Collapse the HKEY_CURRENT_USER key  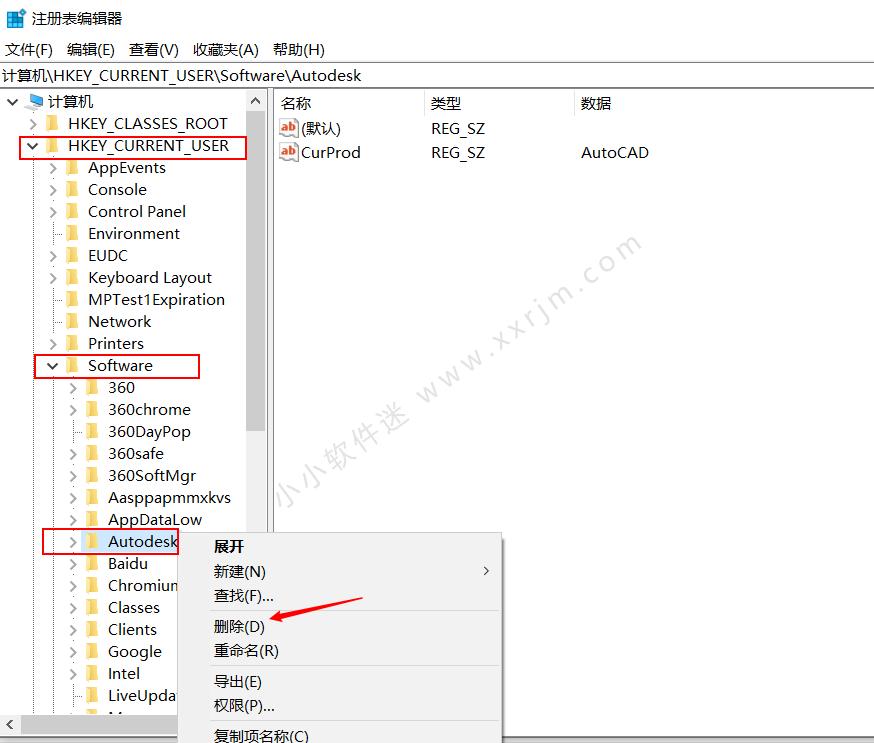pos(33,146)
